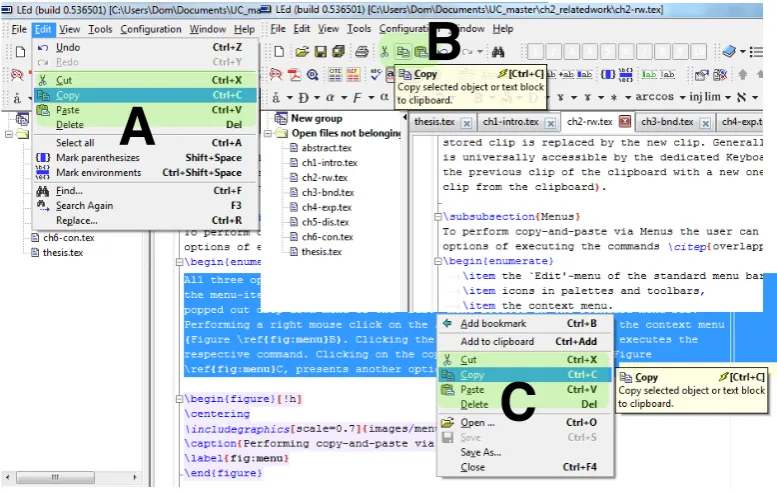The image size is (777, 494).
Task: Collapse the \begin{enumerate} fold in right editor
Action: [438, 261]
